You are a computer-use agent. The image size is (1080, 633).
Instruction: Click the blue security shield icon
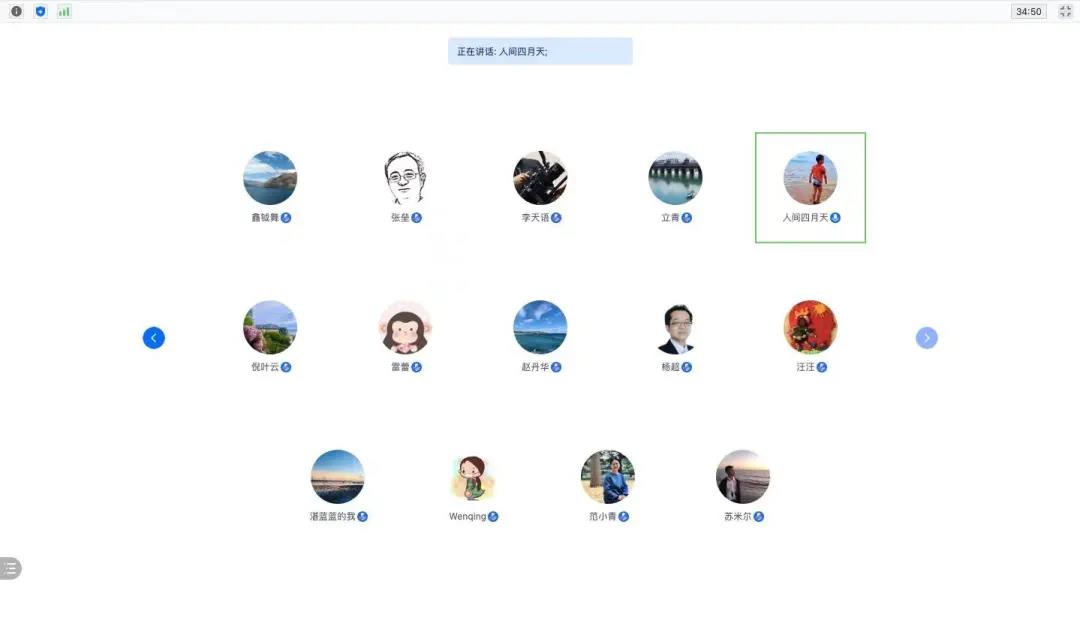click(x=40, y=12)
